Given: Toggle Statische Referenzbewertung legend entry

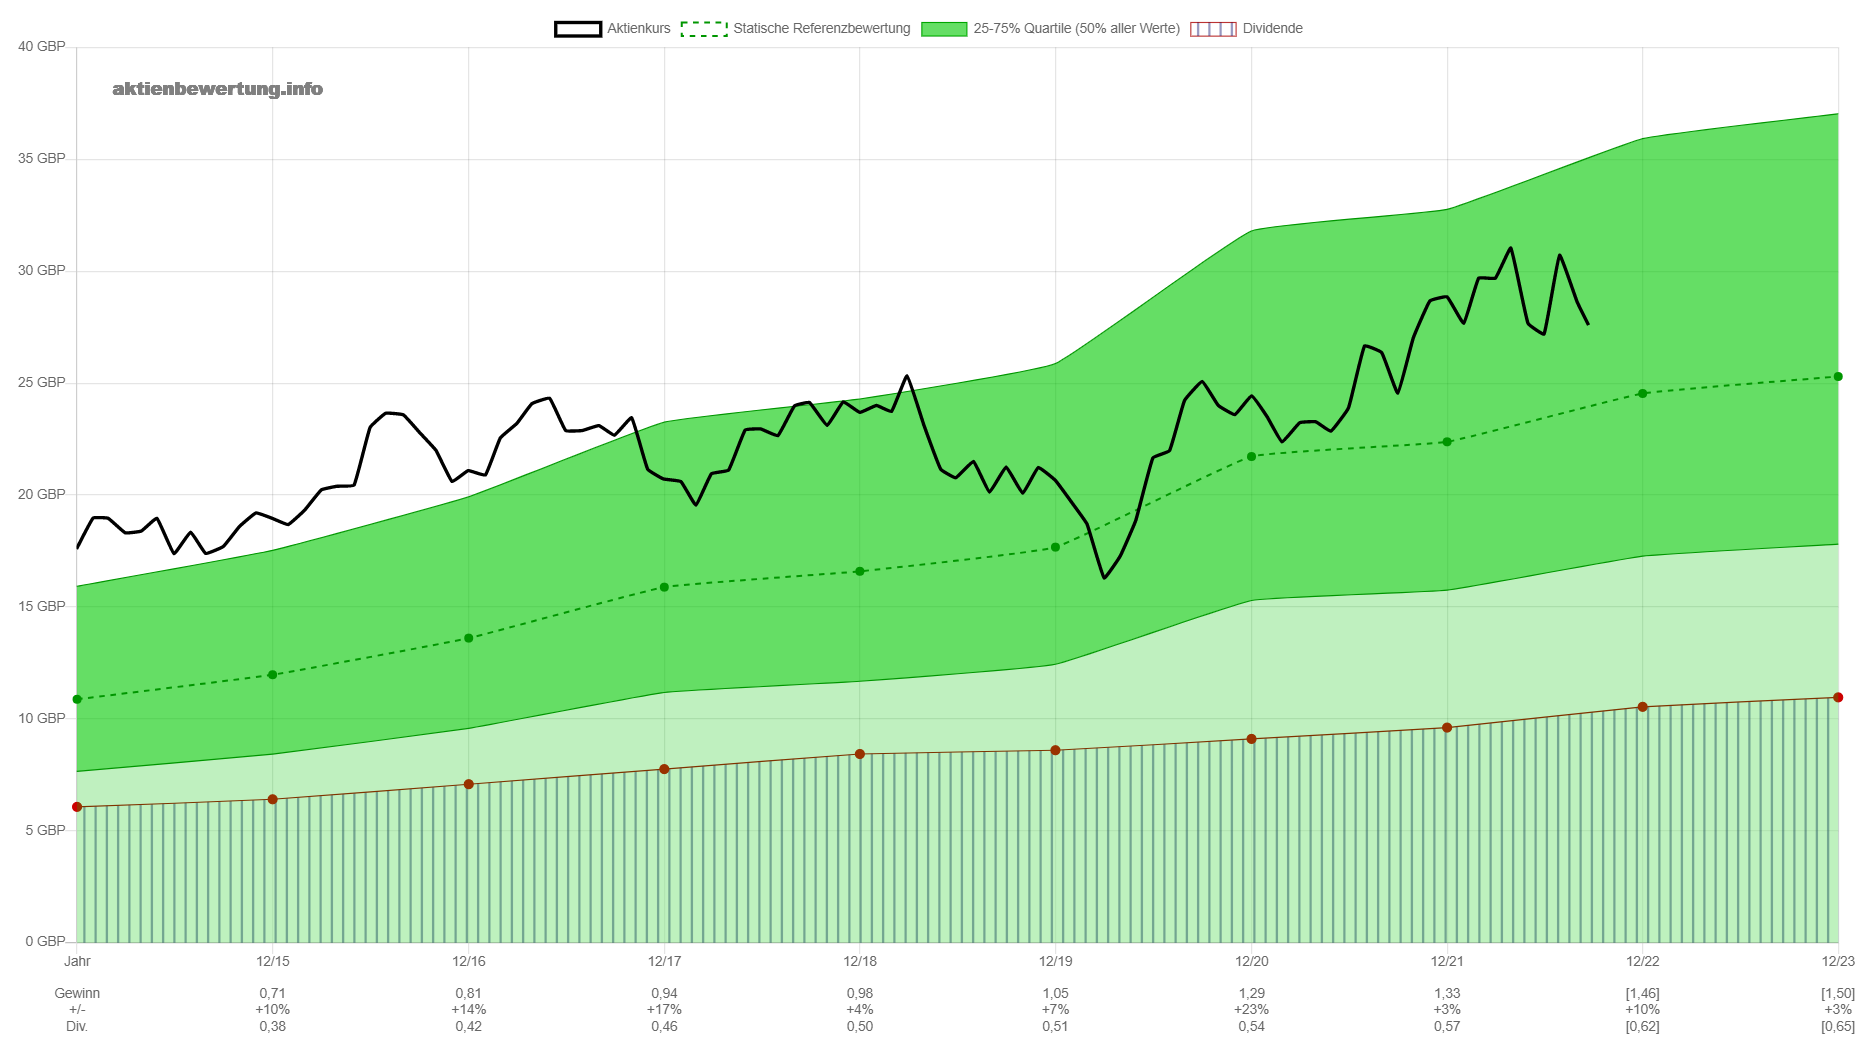Looking at the screenshot, I should click(x=795, y=29).
